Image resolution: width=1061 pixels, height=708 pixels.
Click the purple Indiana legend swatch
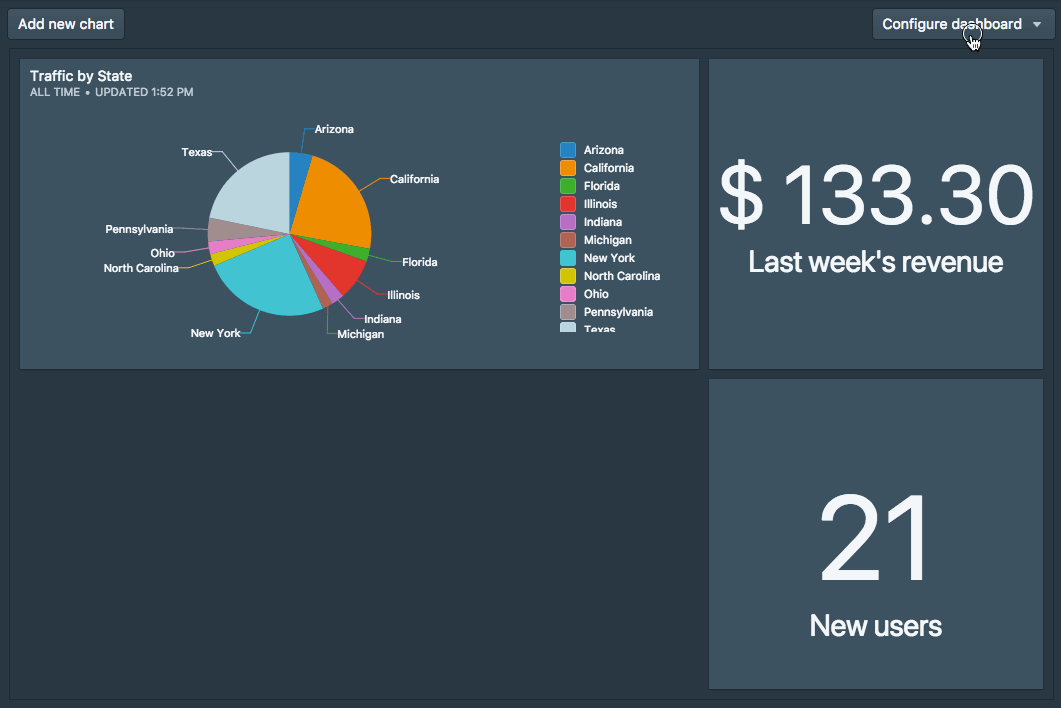(x=568, y=222)
